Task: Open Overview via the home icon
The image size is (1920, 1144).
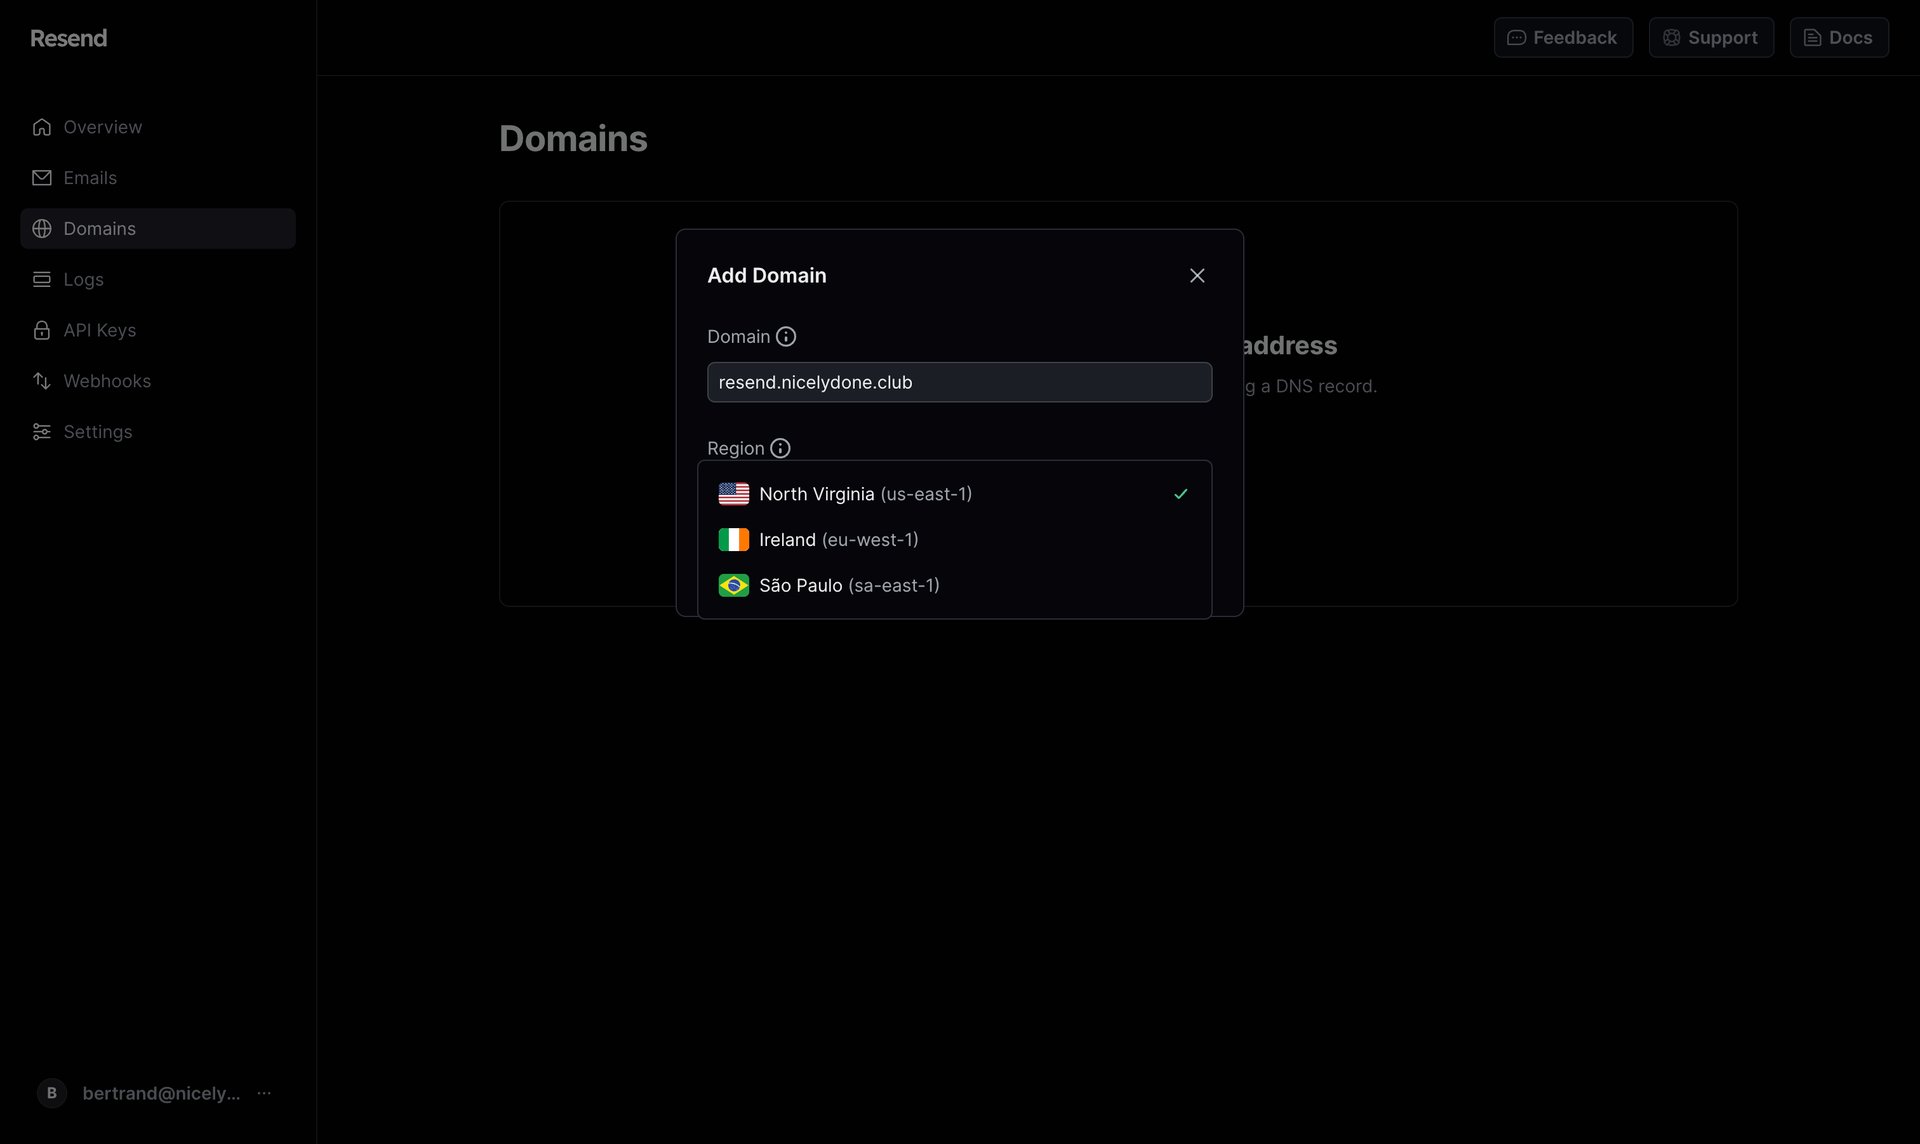Action: coord(41,127)
